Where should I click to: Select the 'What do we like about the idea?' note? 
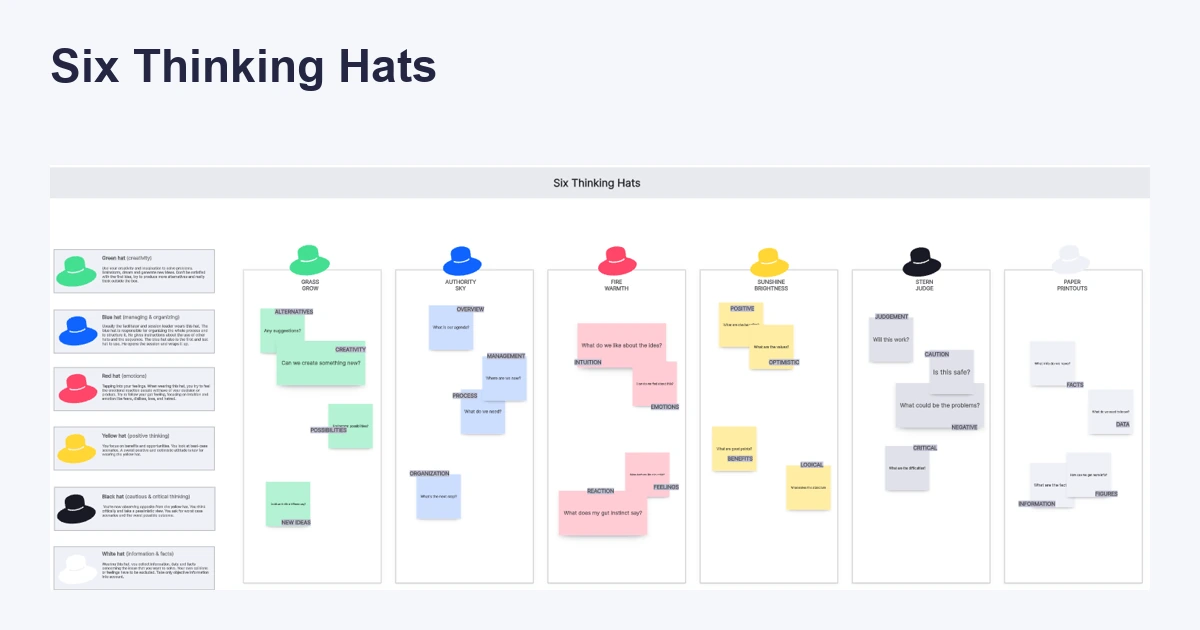[x=622, y=346]
